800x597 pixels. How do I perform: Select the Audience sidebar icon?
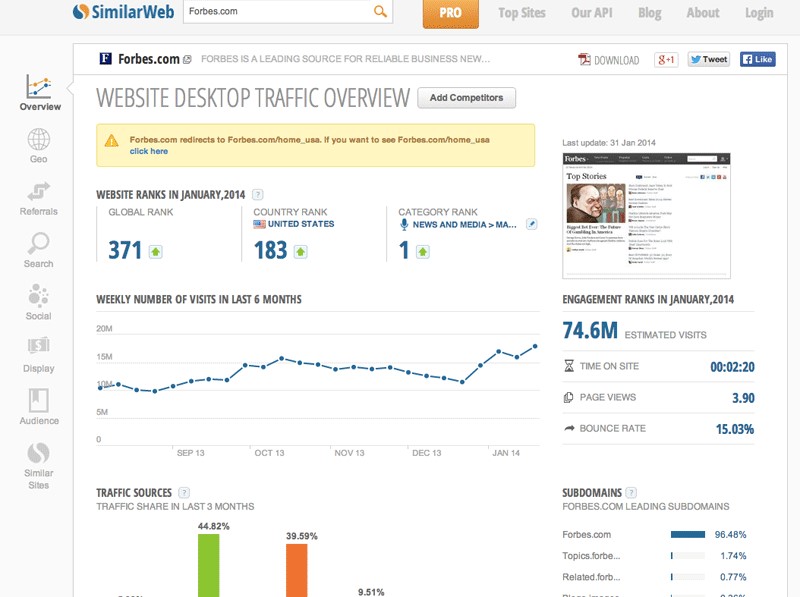click(39, 401)
